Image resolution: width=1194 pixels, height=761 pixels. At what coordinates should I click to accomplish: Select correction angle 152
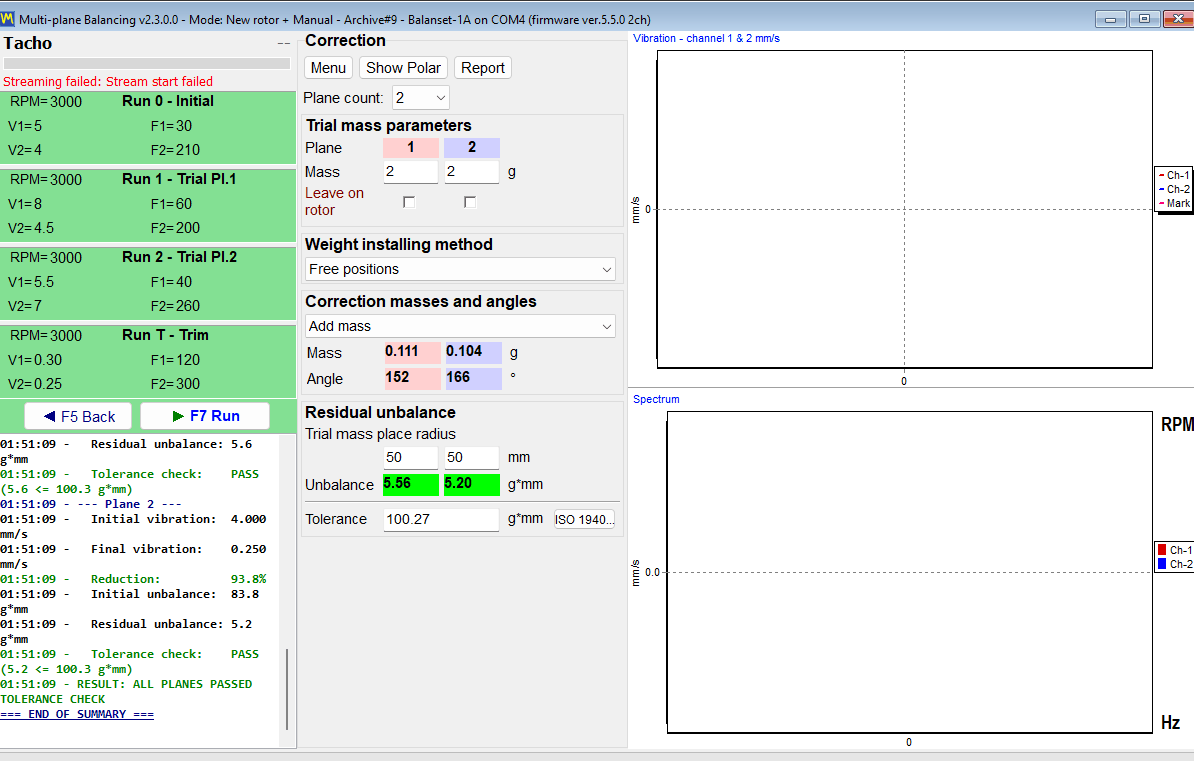click(x=412, y=378)
